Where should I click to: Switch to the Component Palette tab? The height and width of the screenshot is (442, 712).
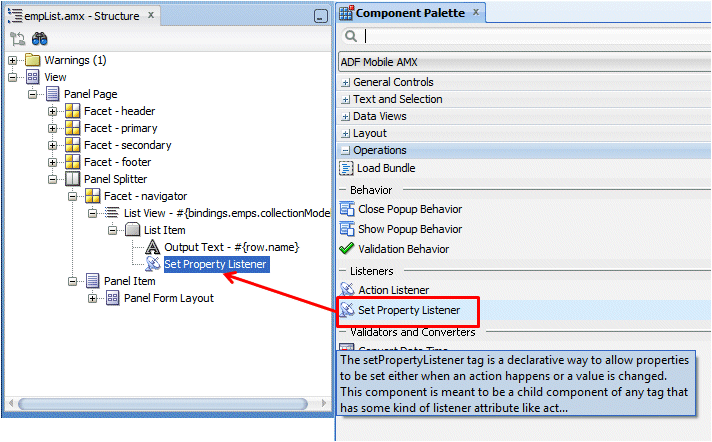(x=410, y=13)
